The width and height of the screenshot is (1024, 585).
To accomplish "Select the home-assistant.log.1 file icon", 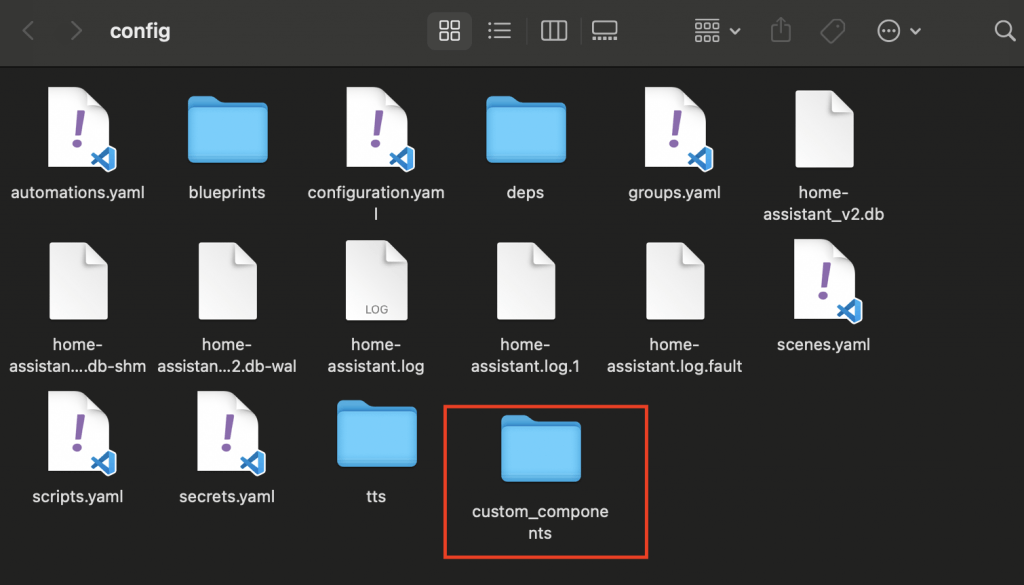I will click(x=526, y=281).
